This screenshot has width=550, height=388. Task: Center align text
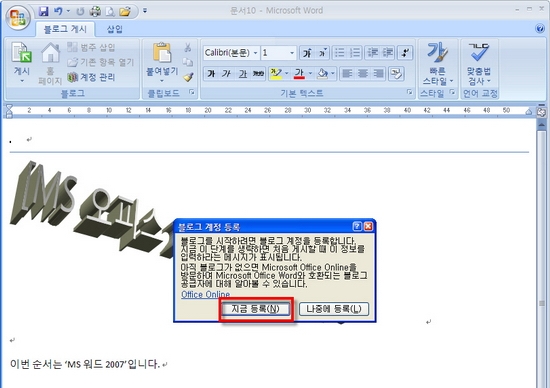pos(362,74)
